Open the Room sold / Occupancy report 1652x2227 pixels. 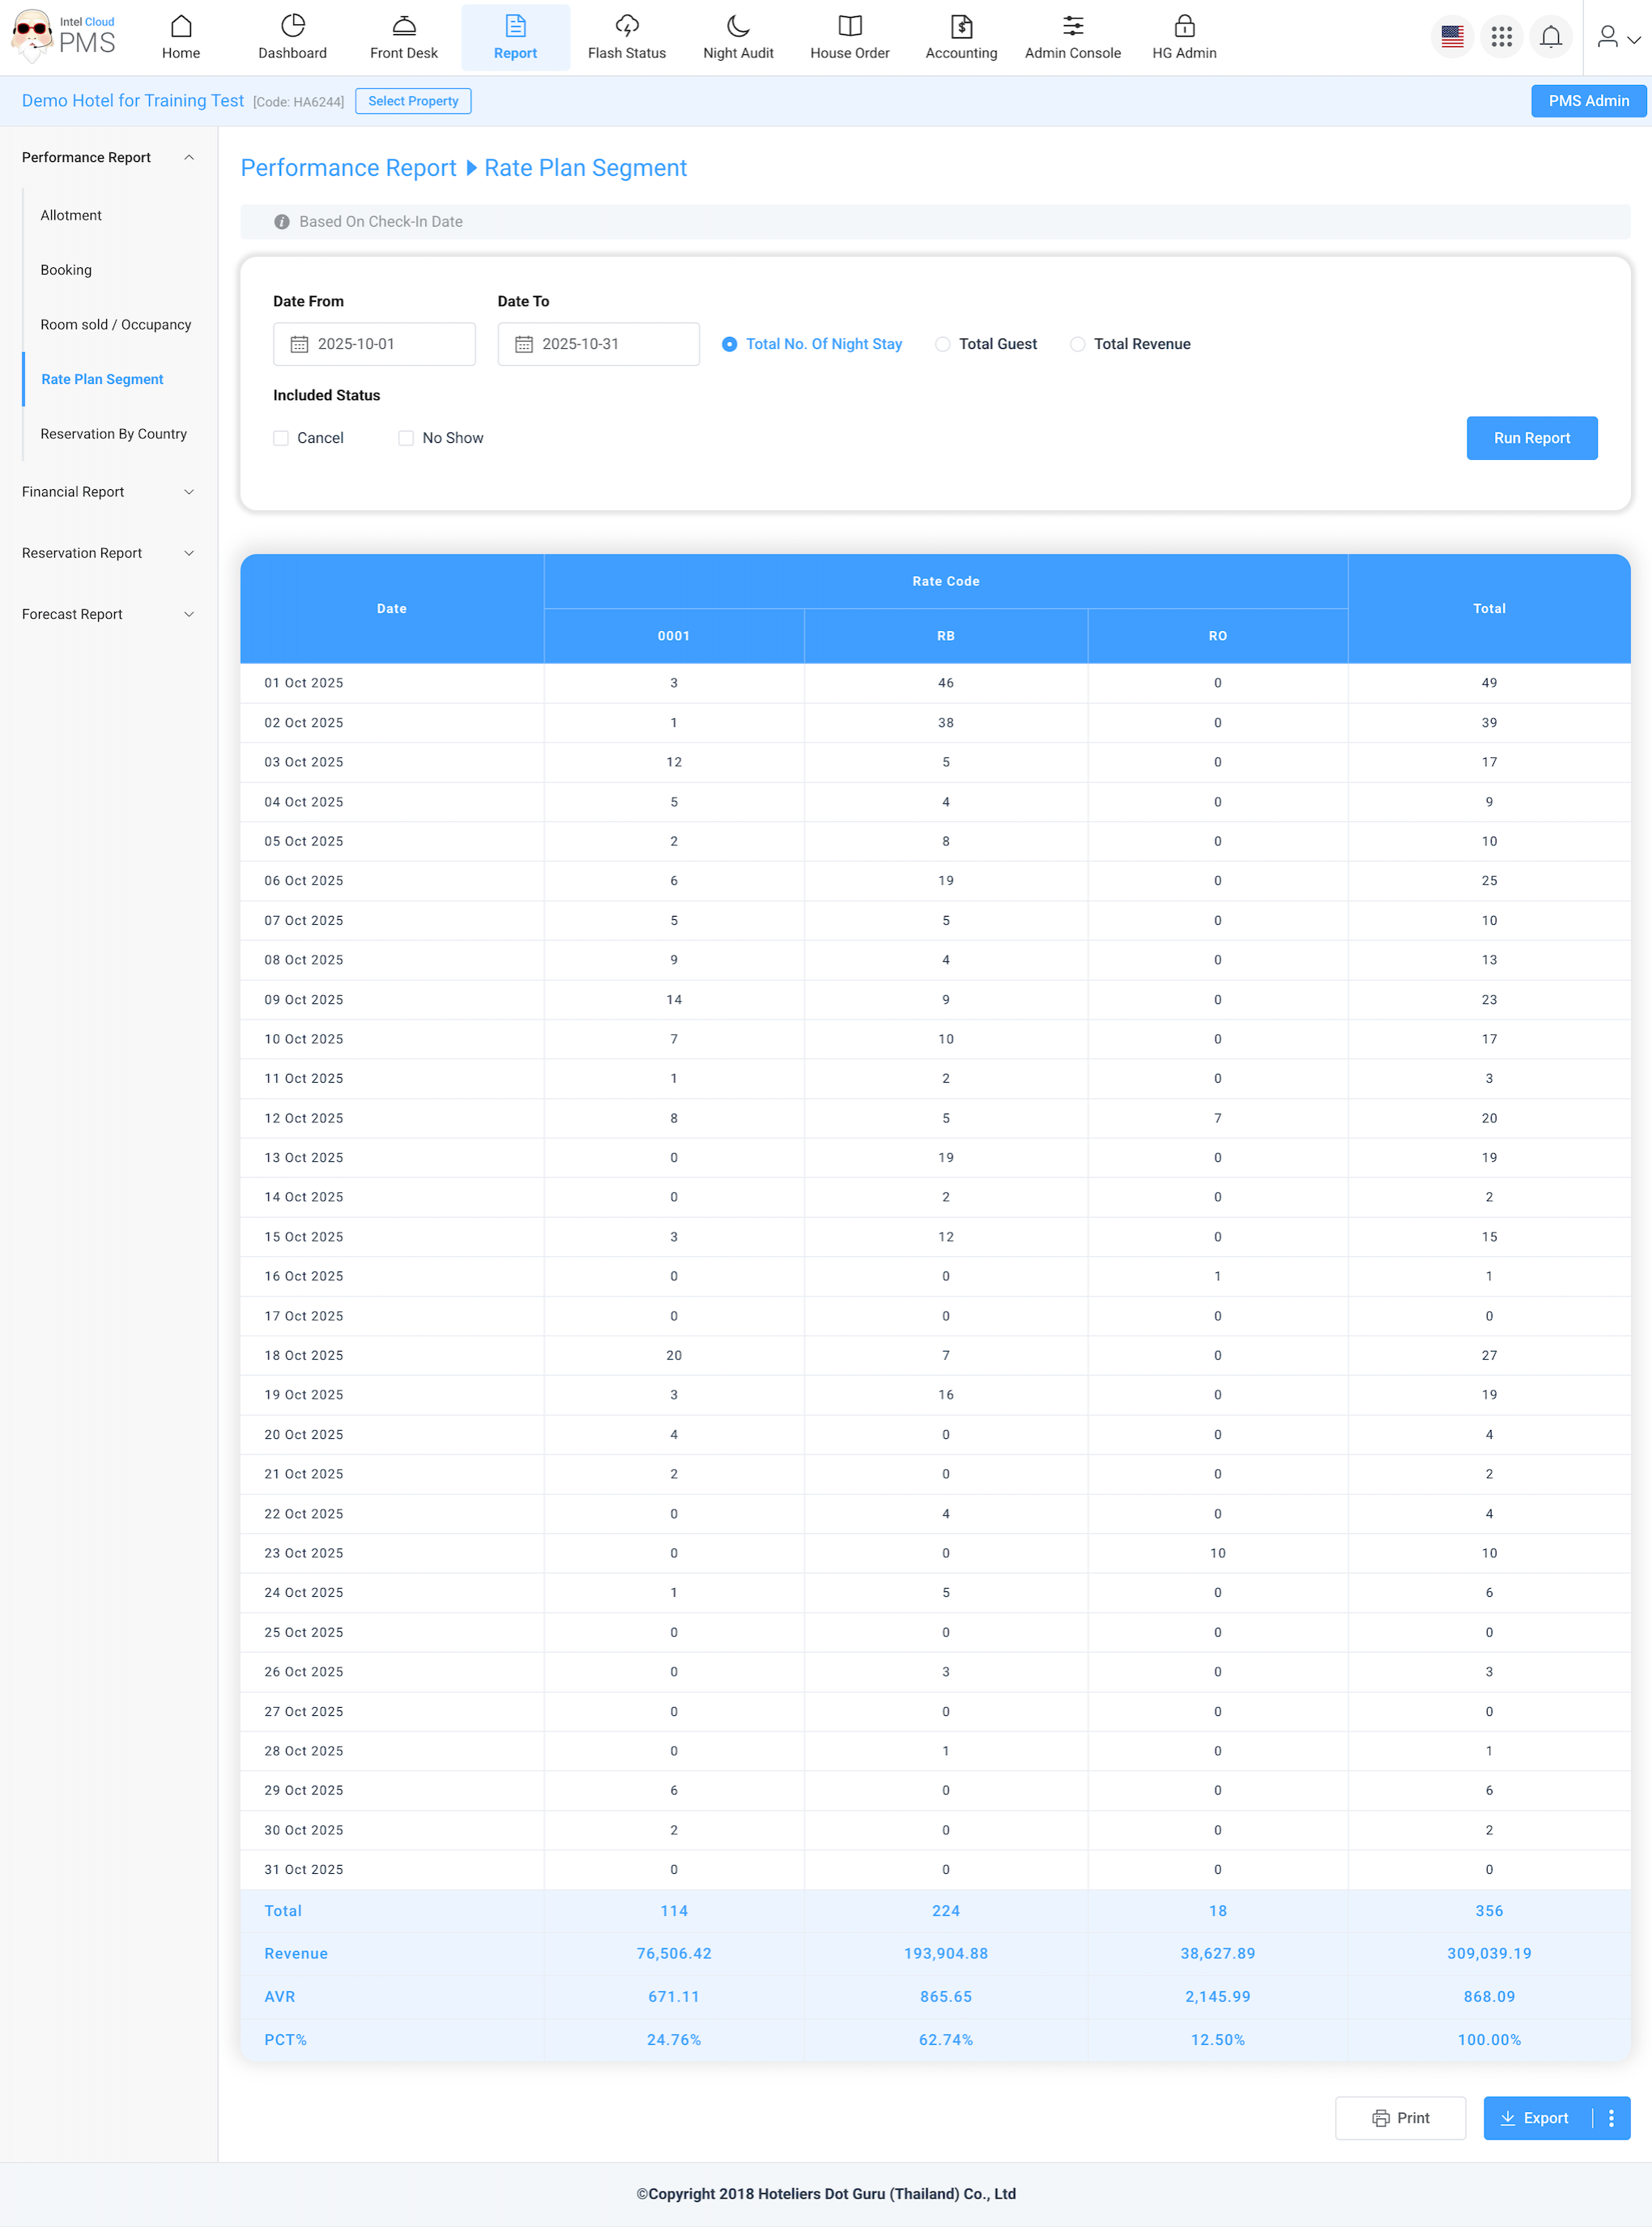[116, 325]
